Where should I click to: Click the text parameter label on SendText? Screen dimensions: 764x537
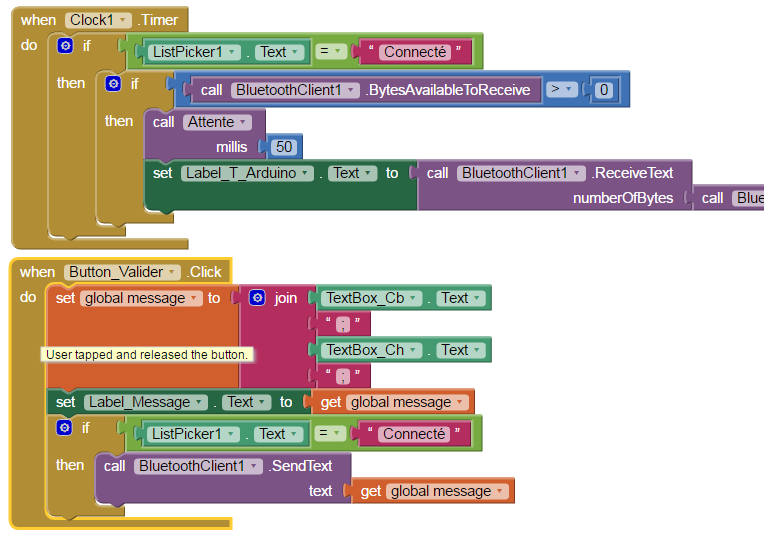[320, 491]
